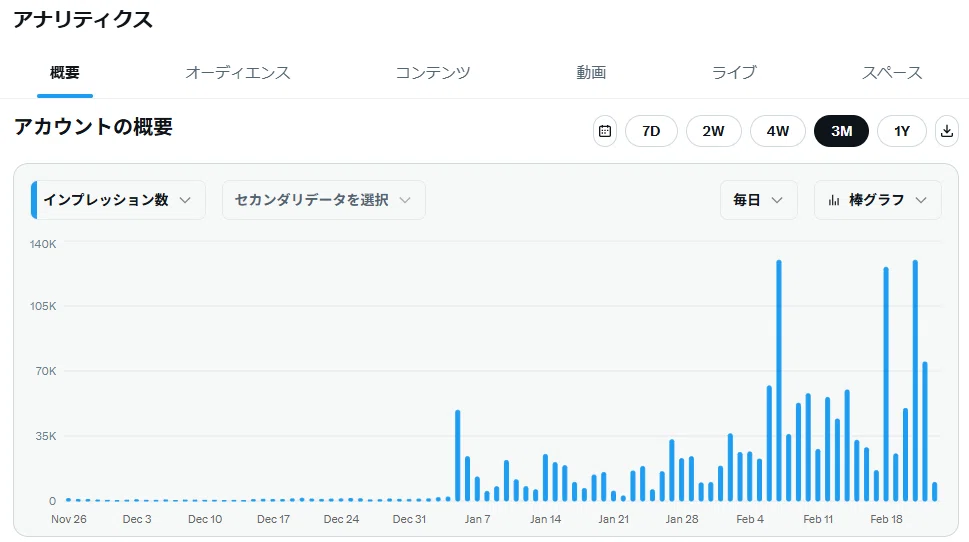The height and width of the screenshot is (542, 969).
Task: Switch to the スペース tab
Action: (x=892, y=73)
